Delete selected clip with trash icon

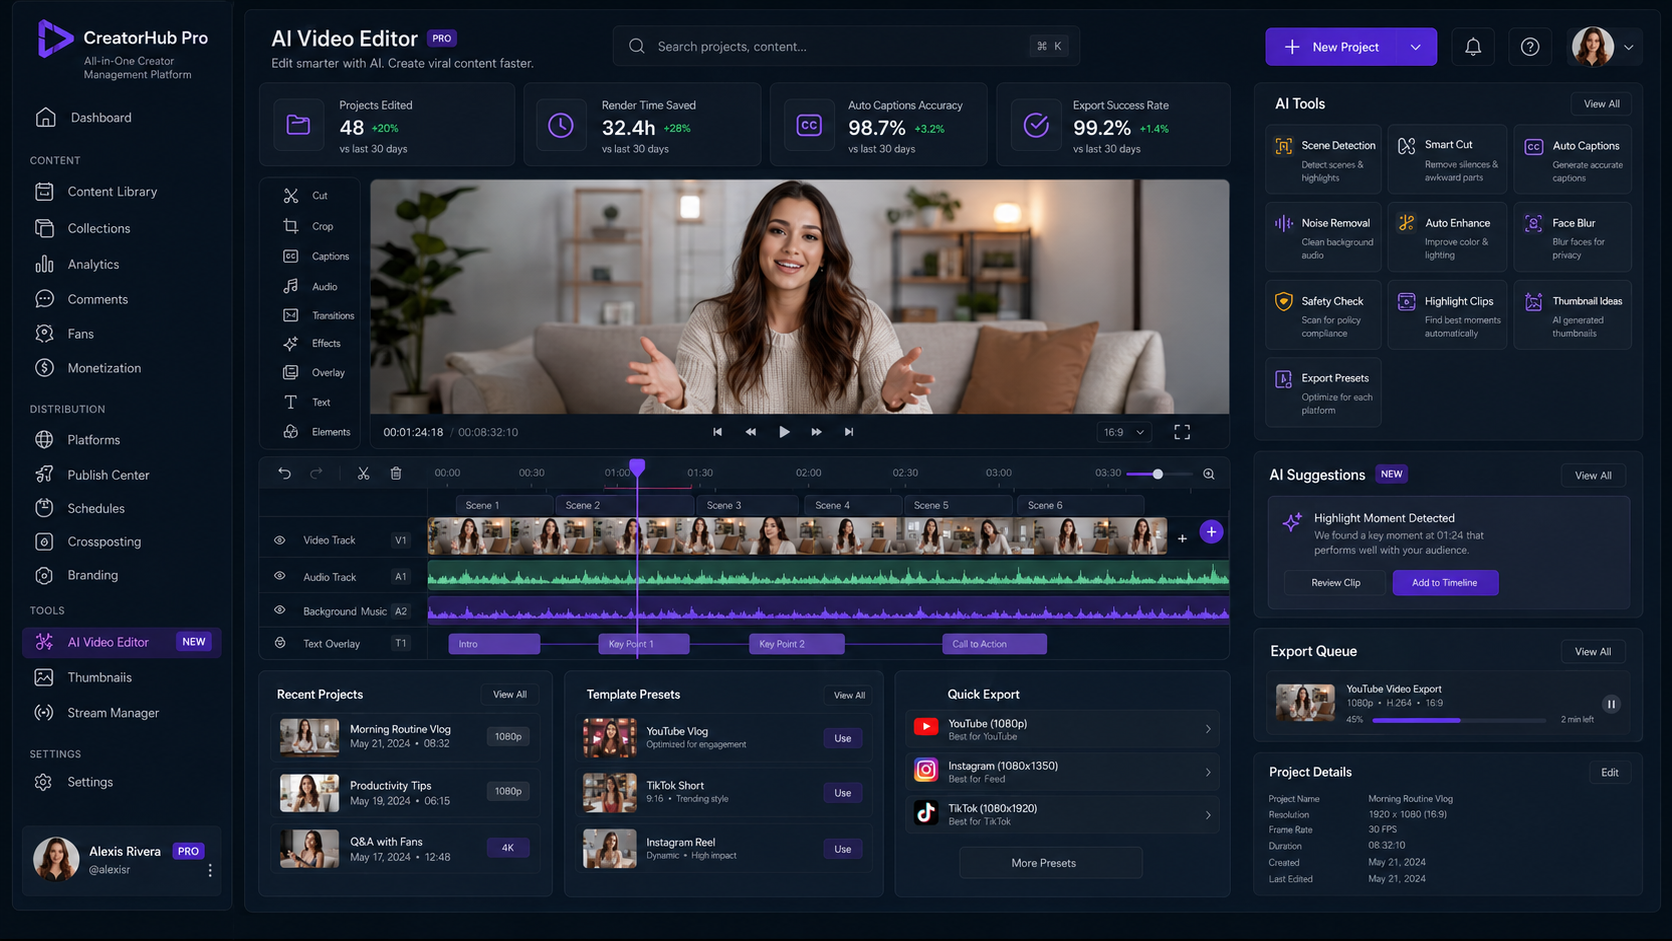point(396,473)
